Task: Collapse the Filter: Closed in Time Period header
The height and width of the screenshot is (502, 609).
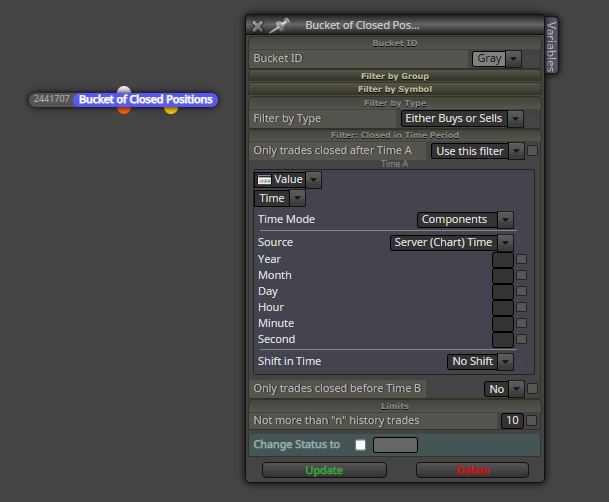Action: 395,135
